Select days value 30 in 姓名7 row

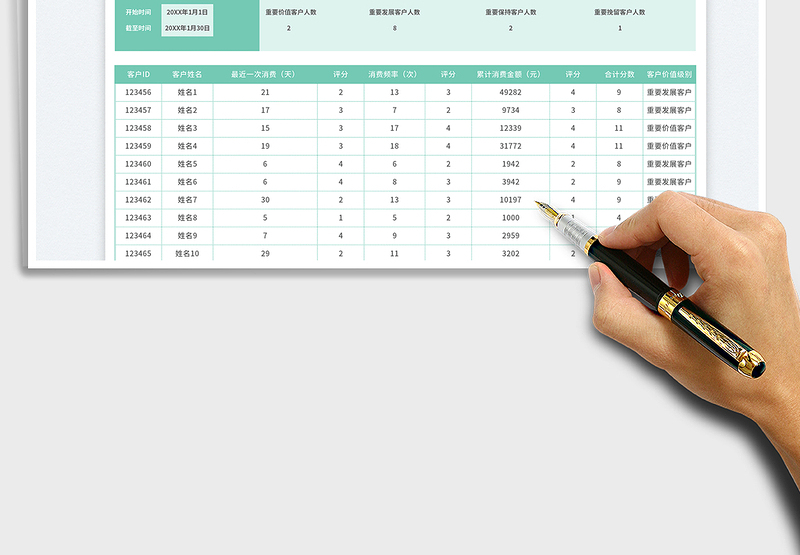265,199
